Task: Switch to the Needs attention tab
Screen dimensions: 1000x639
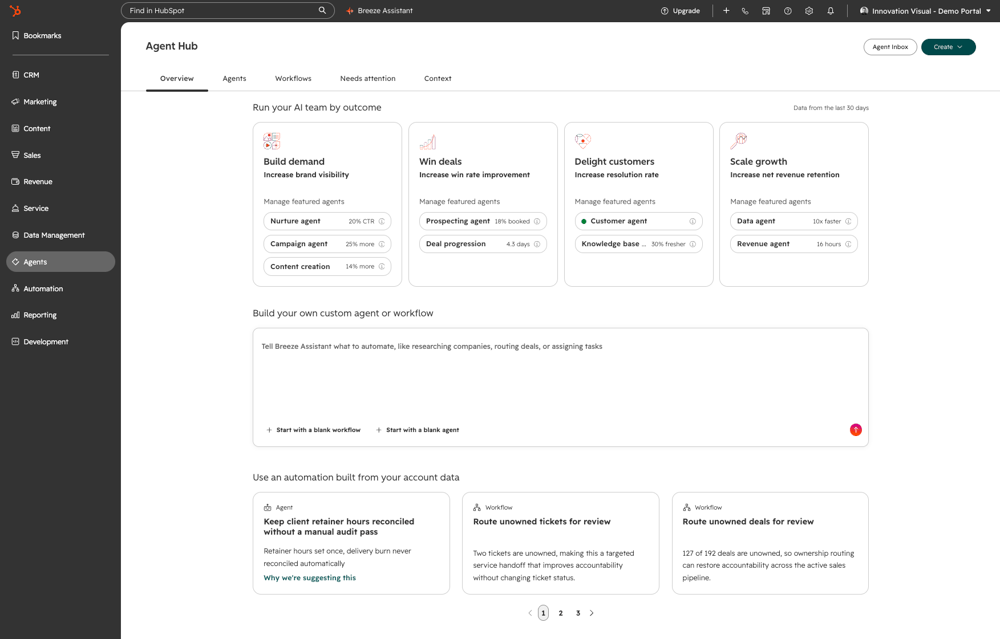Action: 367,78
